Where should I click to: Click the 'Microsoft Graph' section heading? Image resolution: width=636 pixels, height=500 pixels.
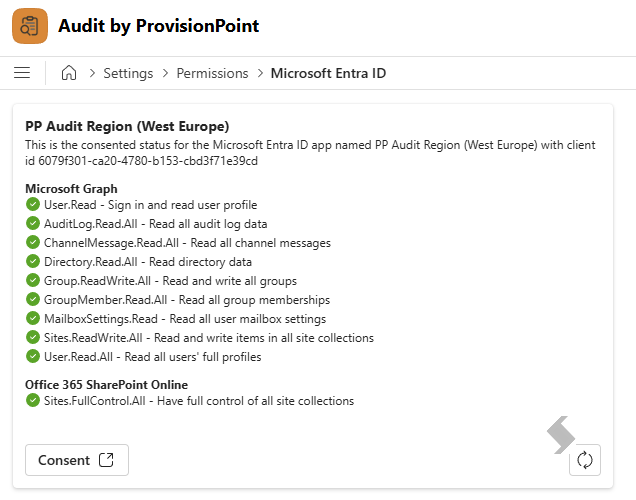click(71, 189)
